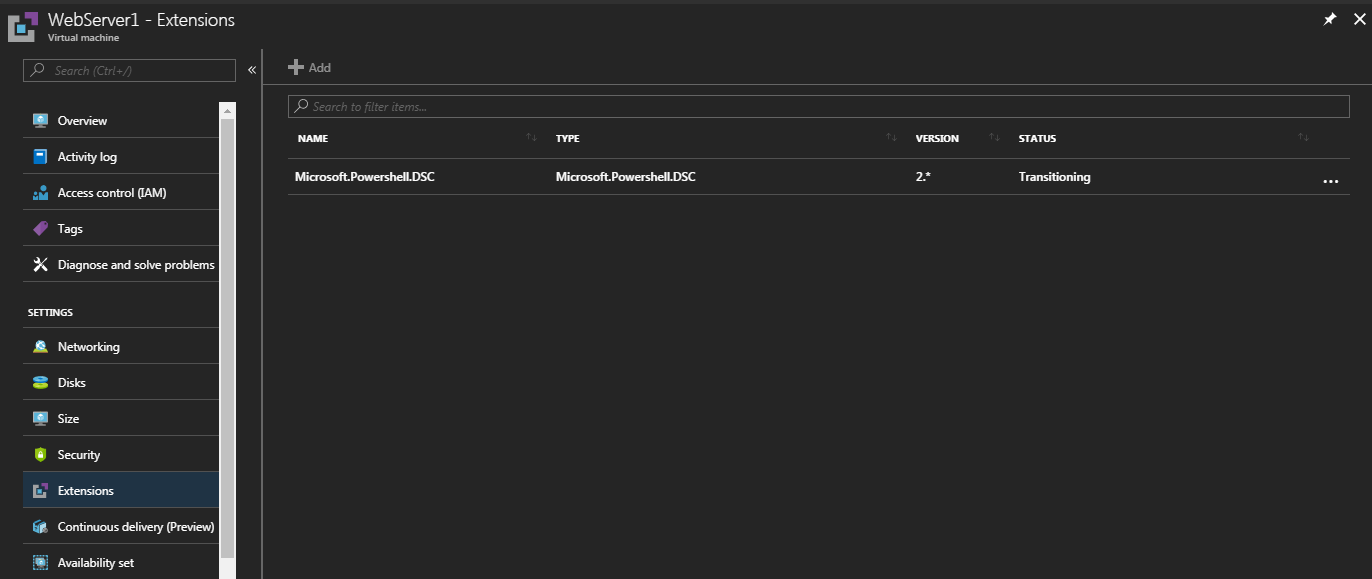Click the green Security shield icon
Viewport: 1372px width, 579px height.
(x=40, y=454)
